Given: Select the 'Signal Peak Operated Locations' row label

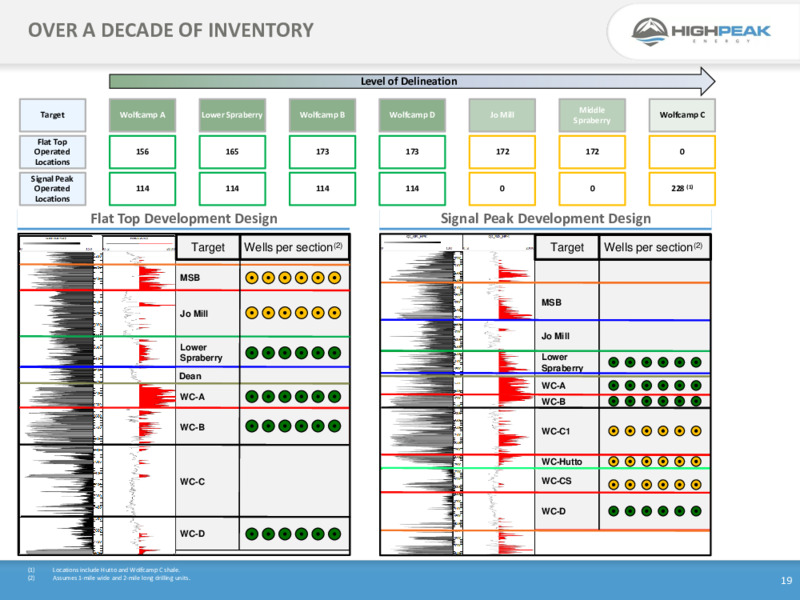Looking at the screenshot, I should 53,189.
